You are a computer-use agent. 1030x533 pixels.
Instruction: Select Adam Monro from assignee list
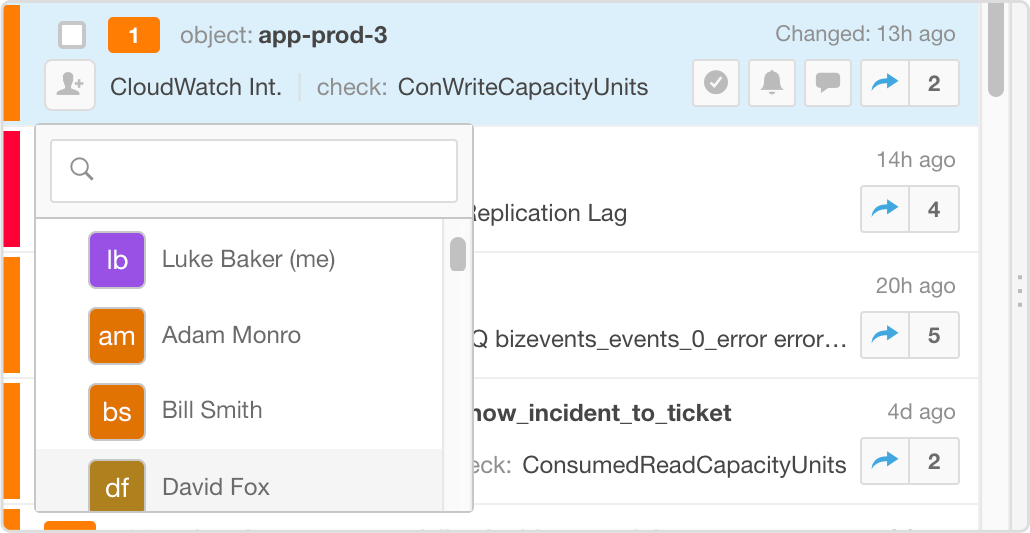click(231, 335)
